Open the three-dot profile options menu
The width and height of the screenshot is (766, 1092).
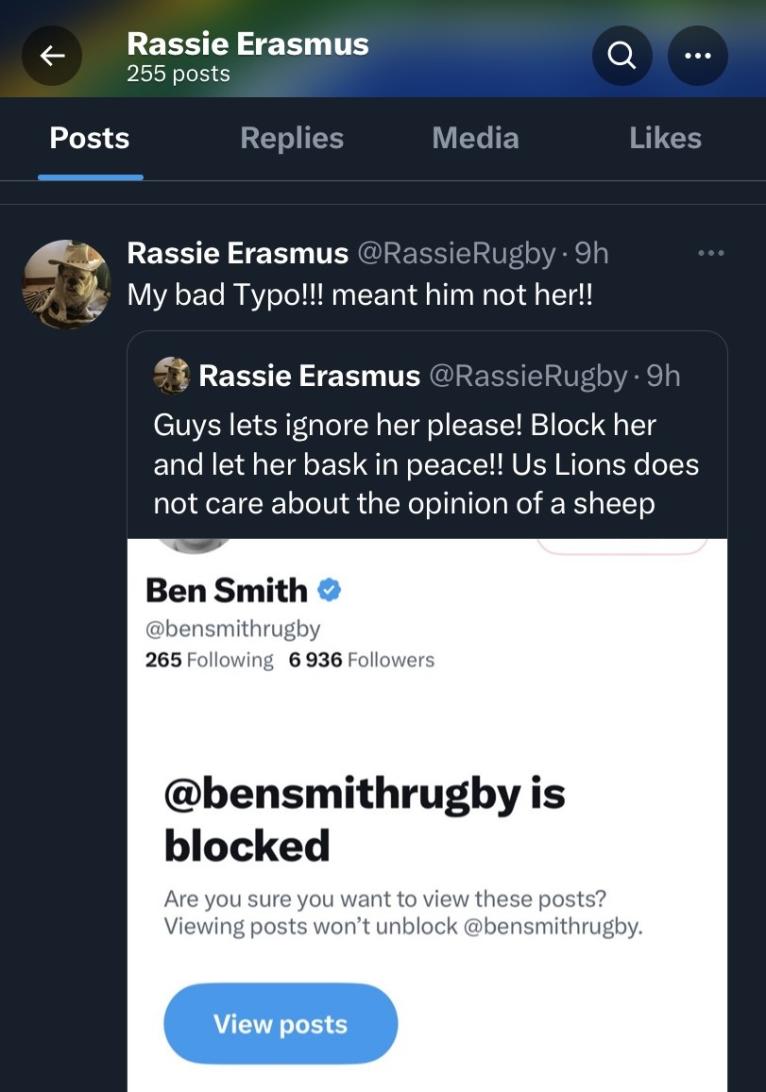point(698,56)
